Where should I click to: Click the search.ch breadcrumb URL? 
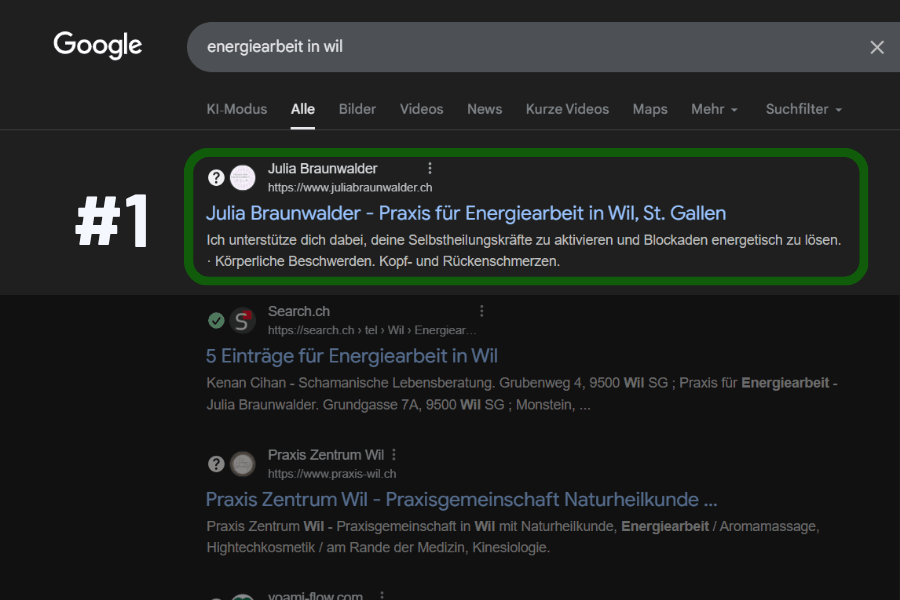372,331
